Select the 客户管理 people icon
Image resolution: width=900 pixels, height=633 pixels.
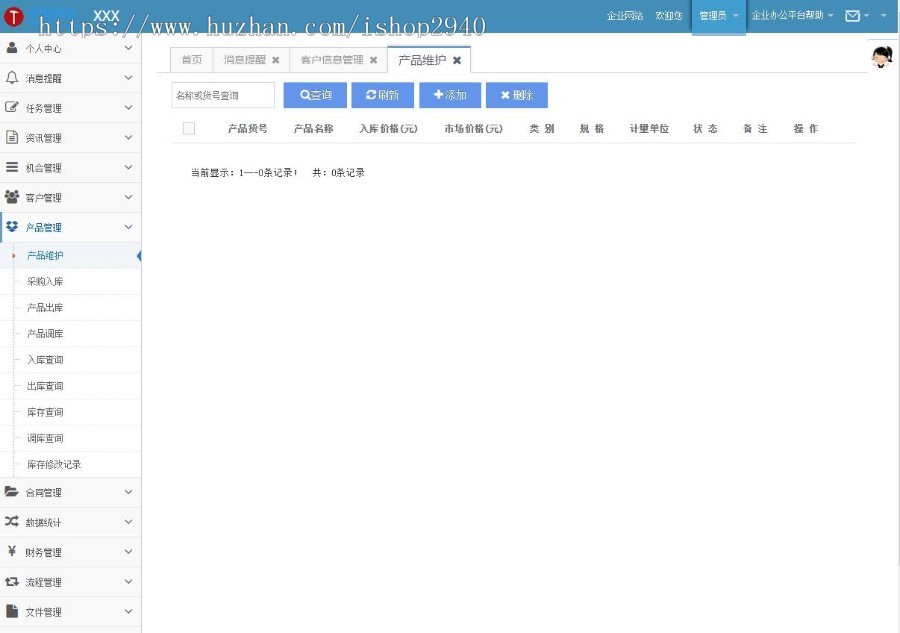10,197
